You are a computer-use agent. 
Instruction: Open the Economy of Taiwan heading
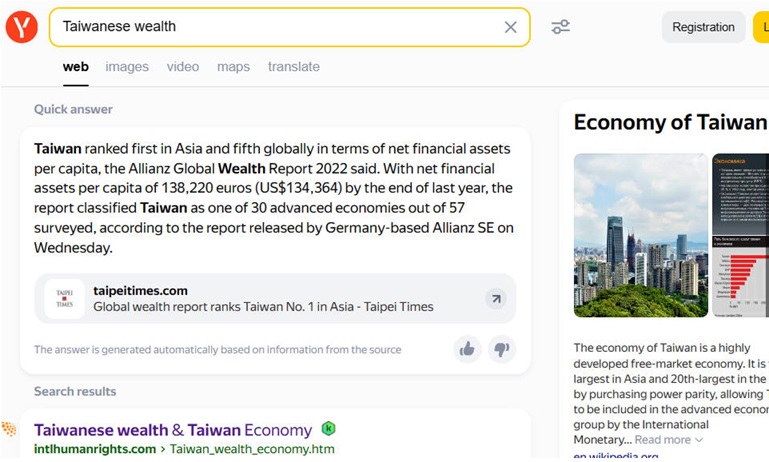click(669, 123)
